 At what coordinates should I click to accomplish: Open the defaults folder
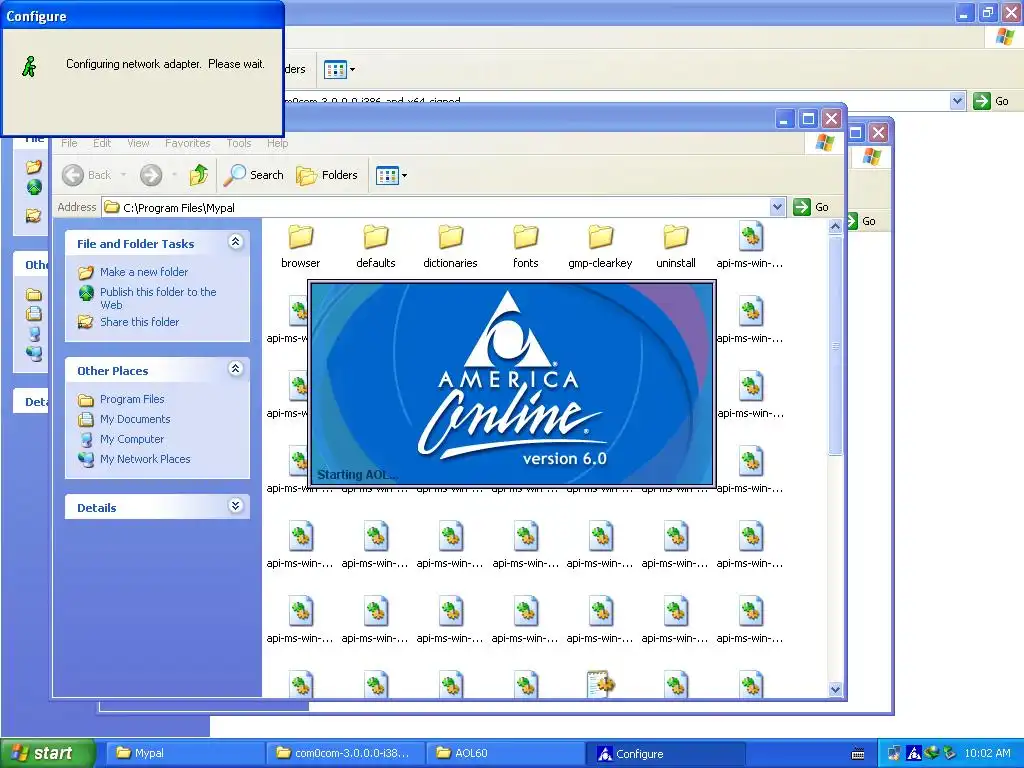point(376,246)
